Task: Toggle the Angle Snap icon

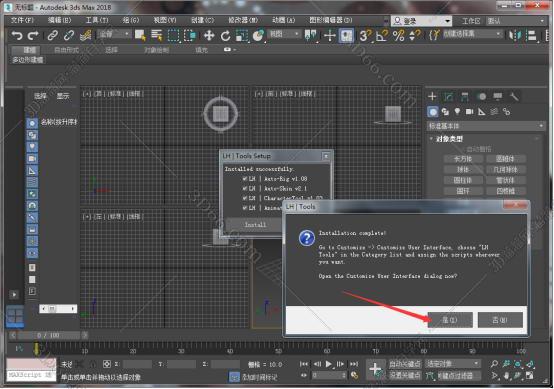Action: (382, 35)
